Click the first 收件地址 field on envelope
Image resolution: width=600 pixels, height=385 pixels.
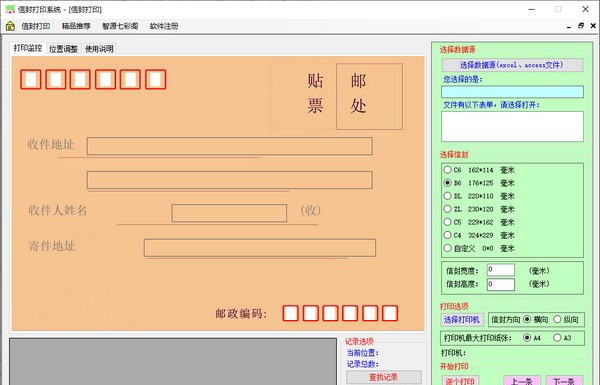230,146
